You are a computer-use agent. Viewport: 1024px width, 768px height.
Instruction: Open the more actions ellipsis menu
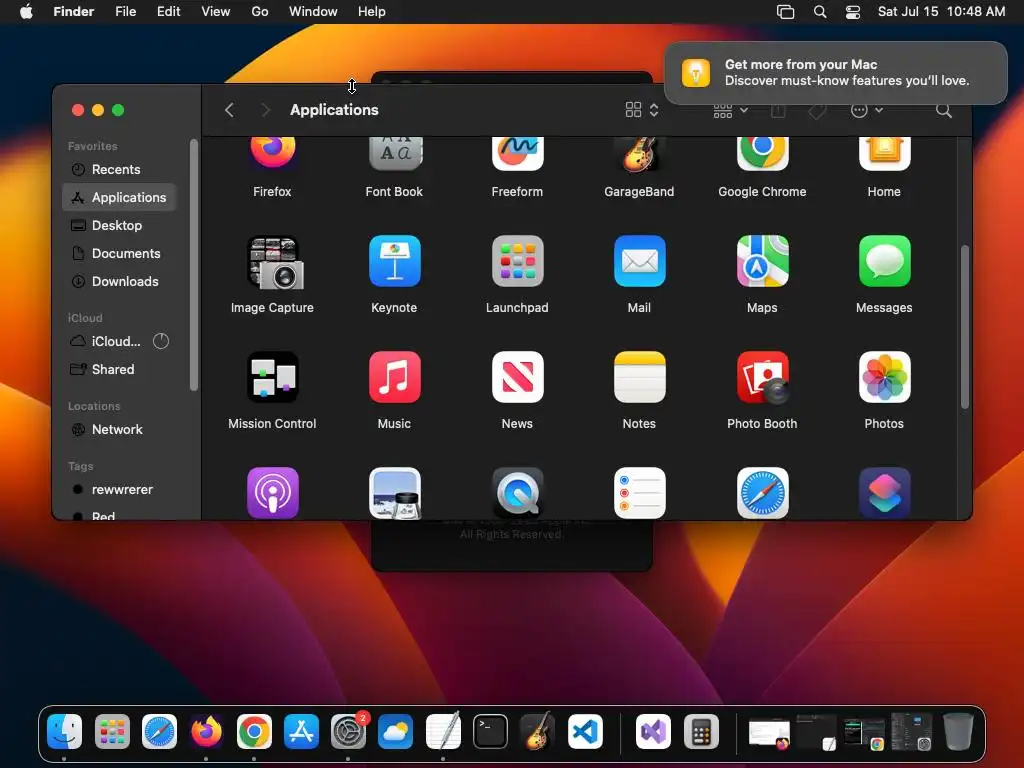click(867, 110)
